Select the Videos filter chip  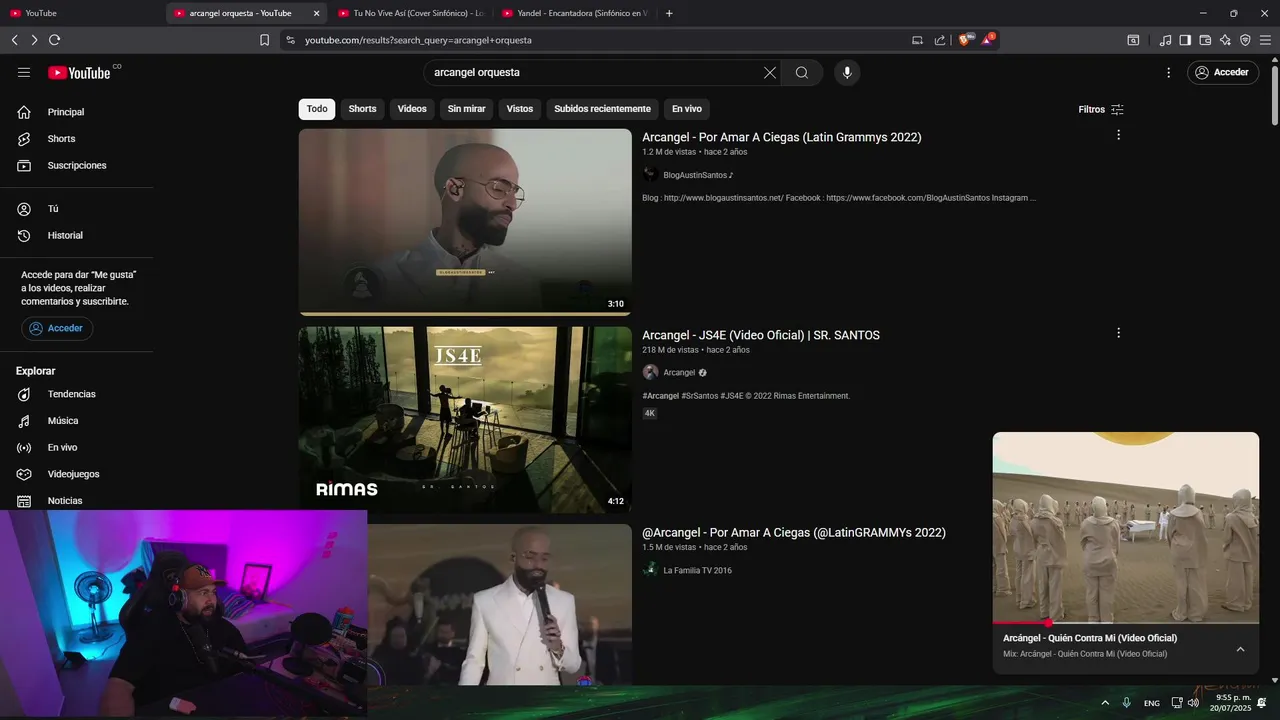click(412, 109)
